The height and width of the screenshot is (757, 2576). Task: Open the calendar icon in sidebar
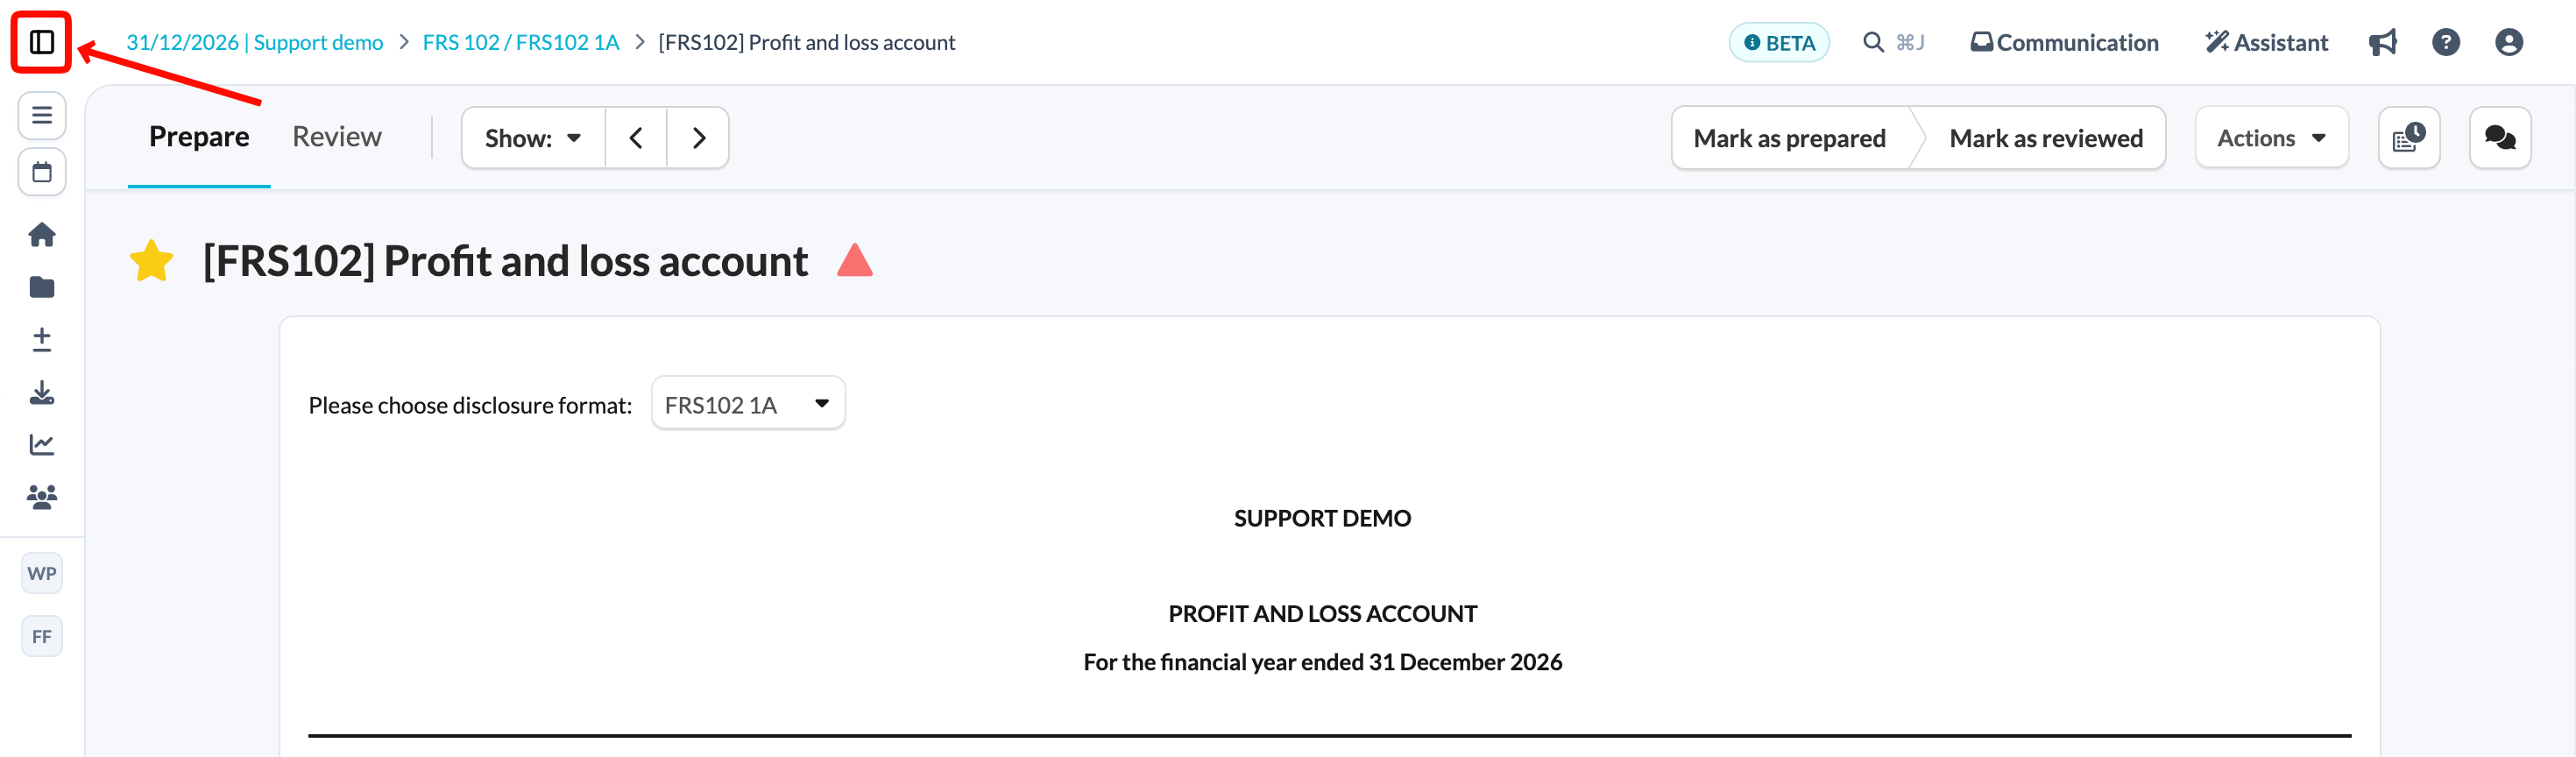click(x=42, y=172)
